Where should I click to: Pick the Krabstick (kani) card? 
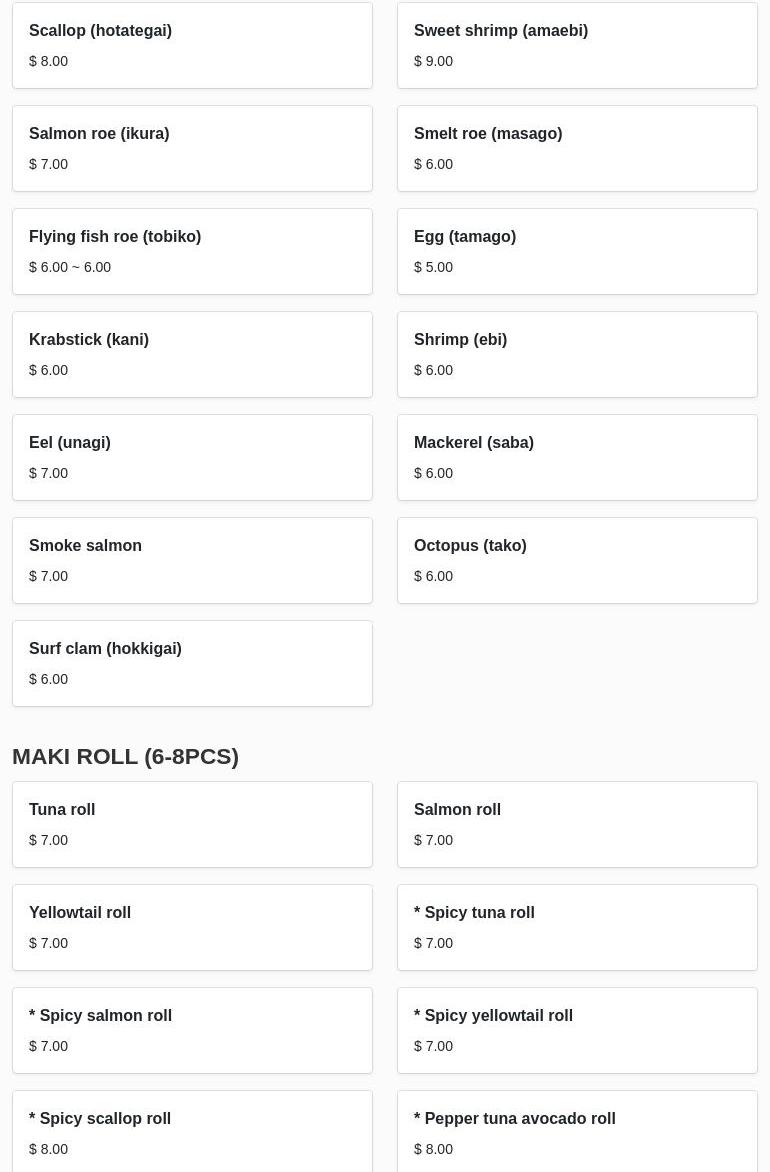[x=192, y=354]
